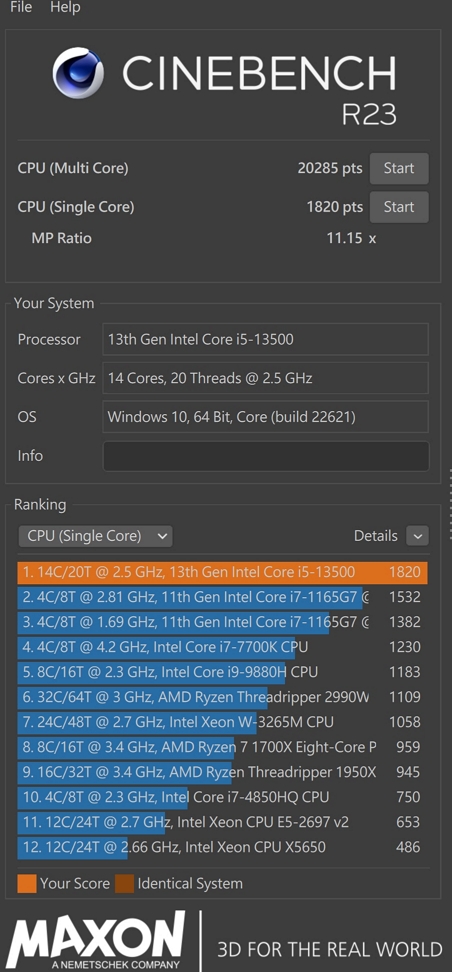This screenshot has height=972, width=452.
Task: Select ranking row 1 Core i5-13500
Action: 223,572
